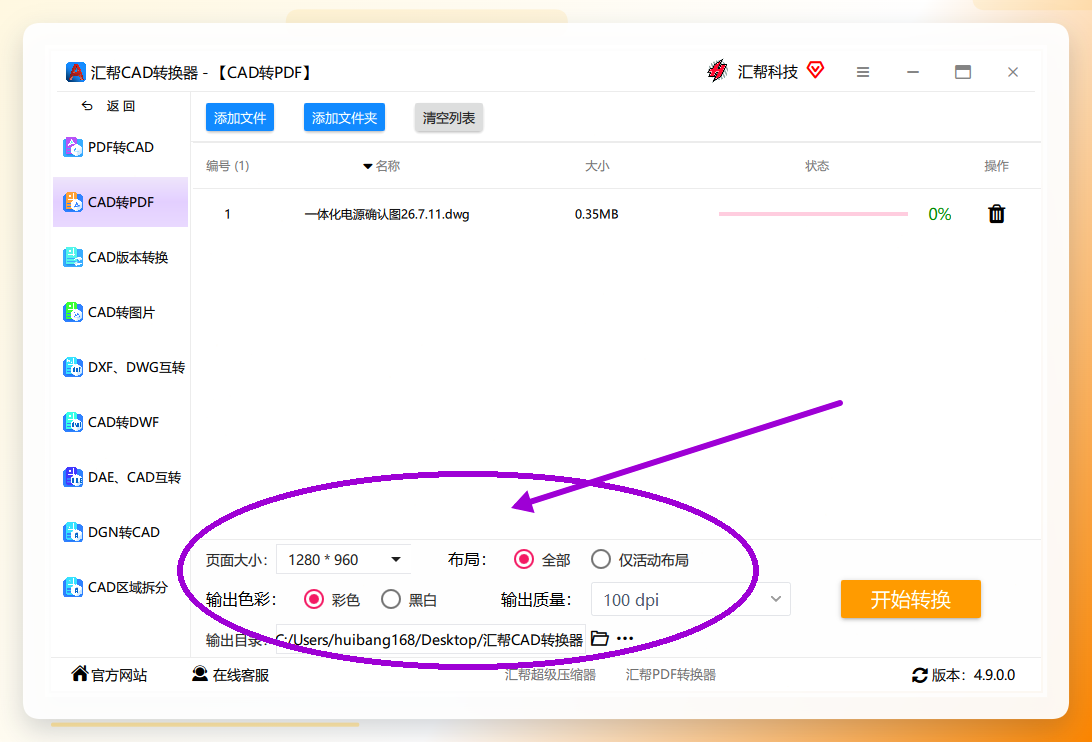The width and height of the screenshot is (1092, 742).
Task: Select the 全部 layout radio button
Action: coord(524,559)
